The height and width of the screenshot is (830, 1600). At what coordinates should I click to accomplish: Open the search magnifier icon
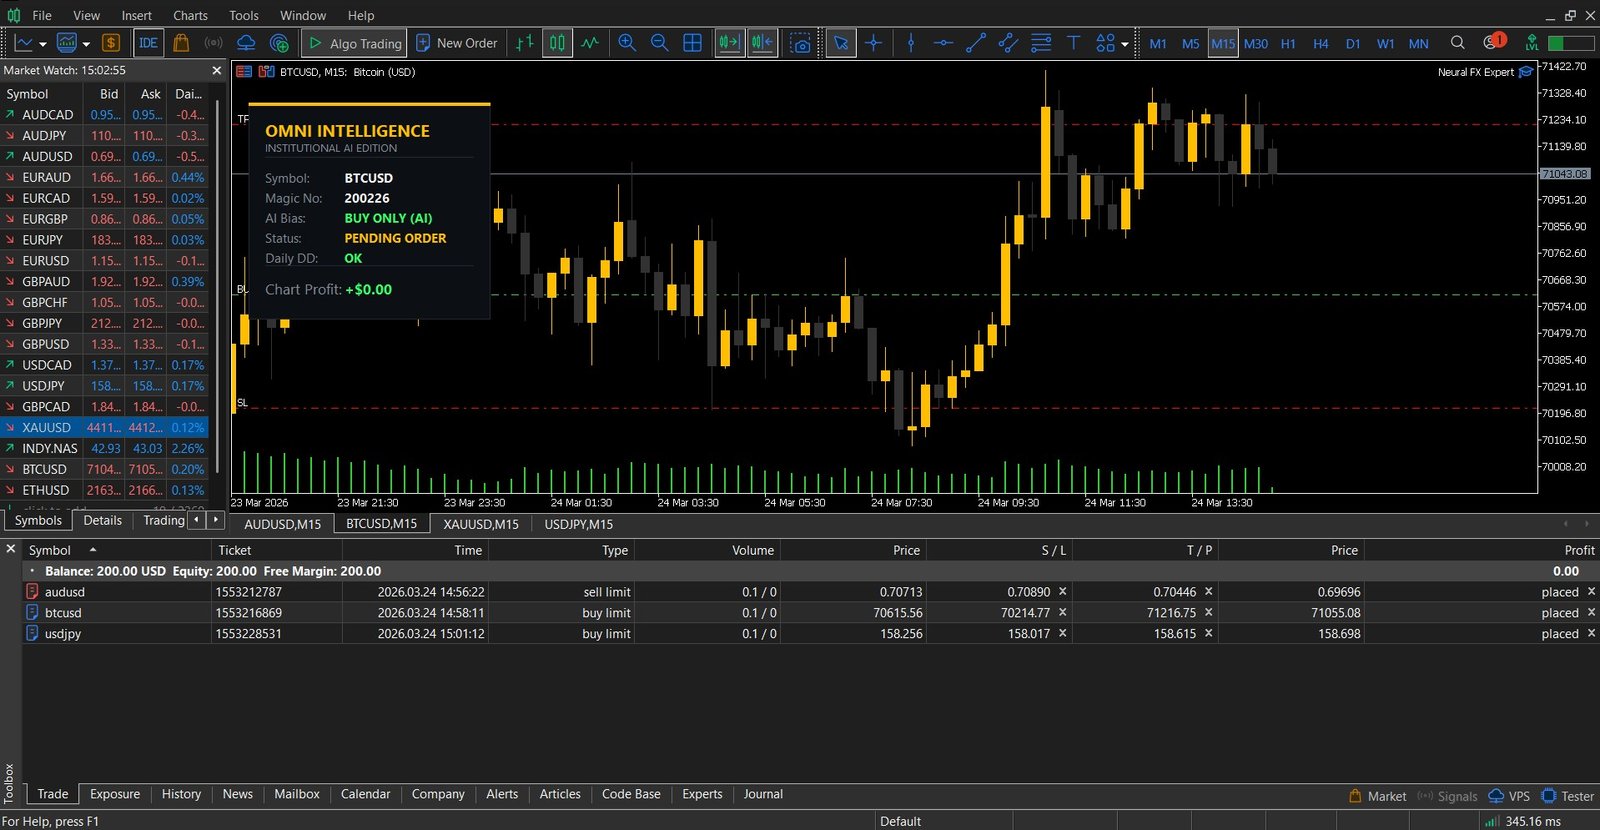(1457, 43)
